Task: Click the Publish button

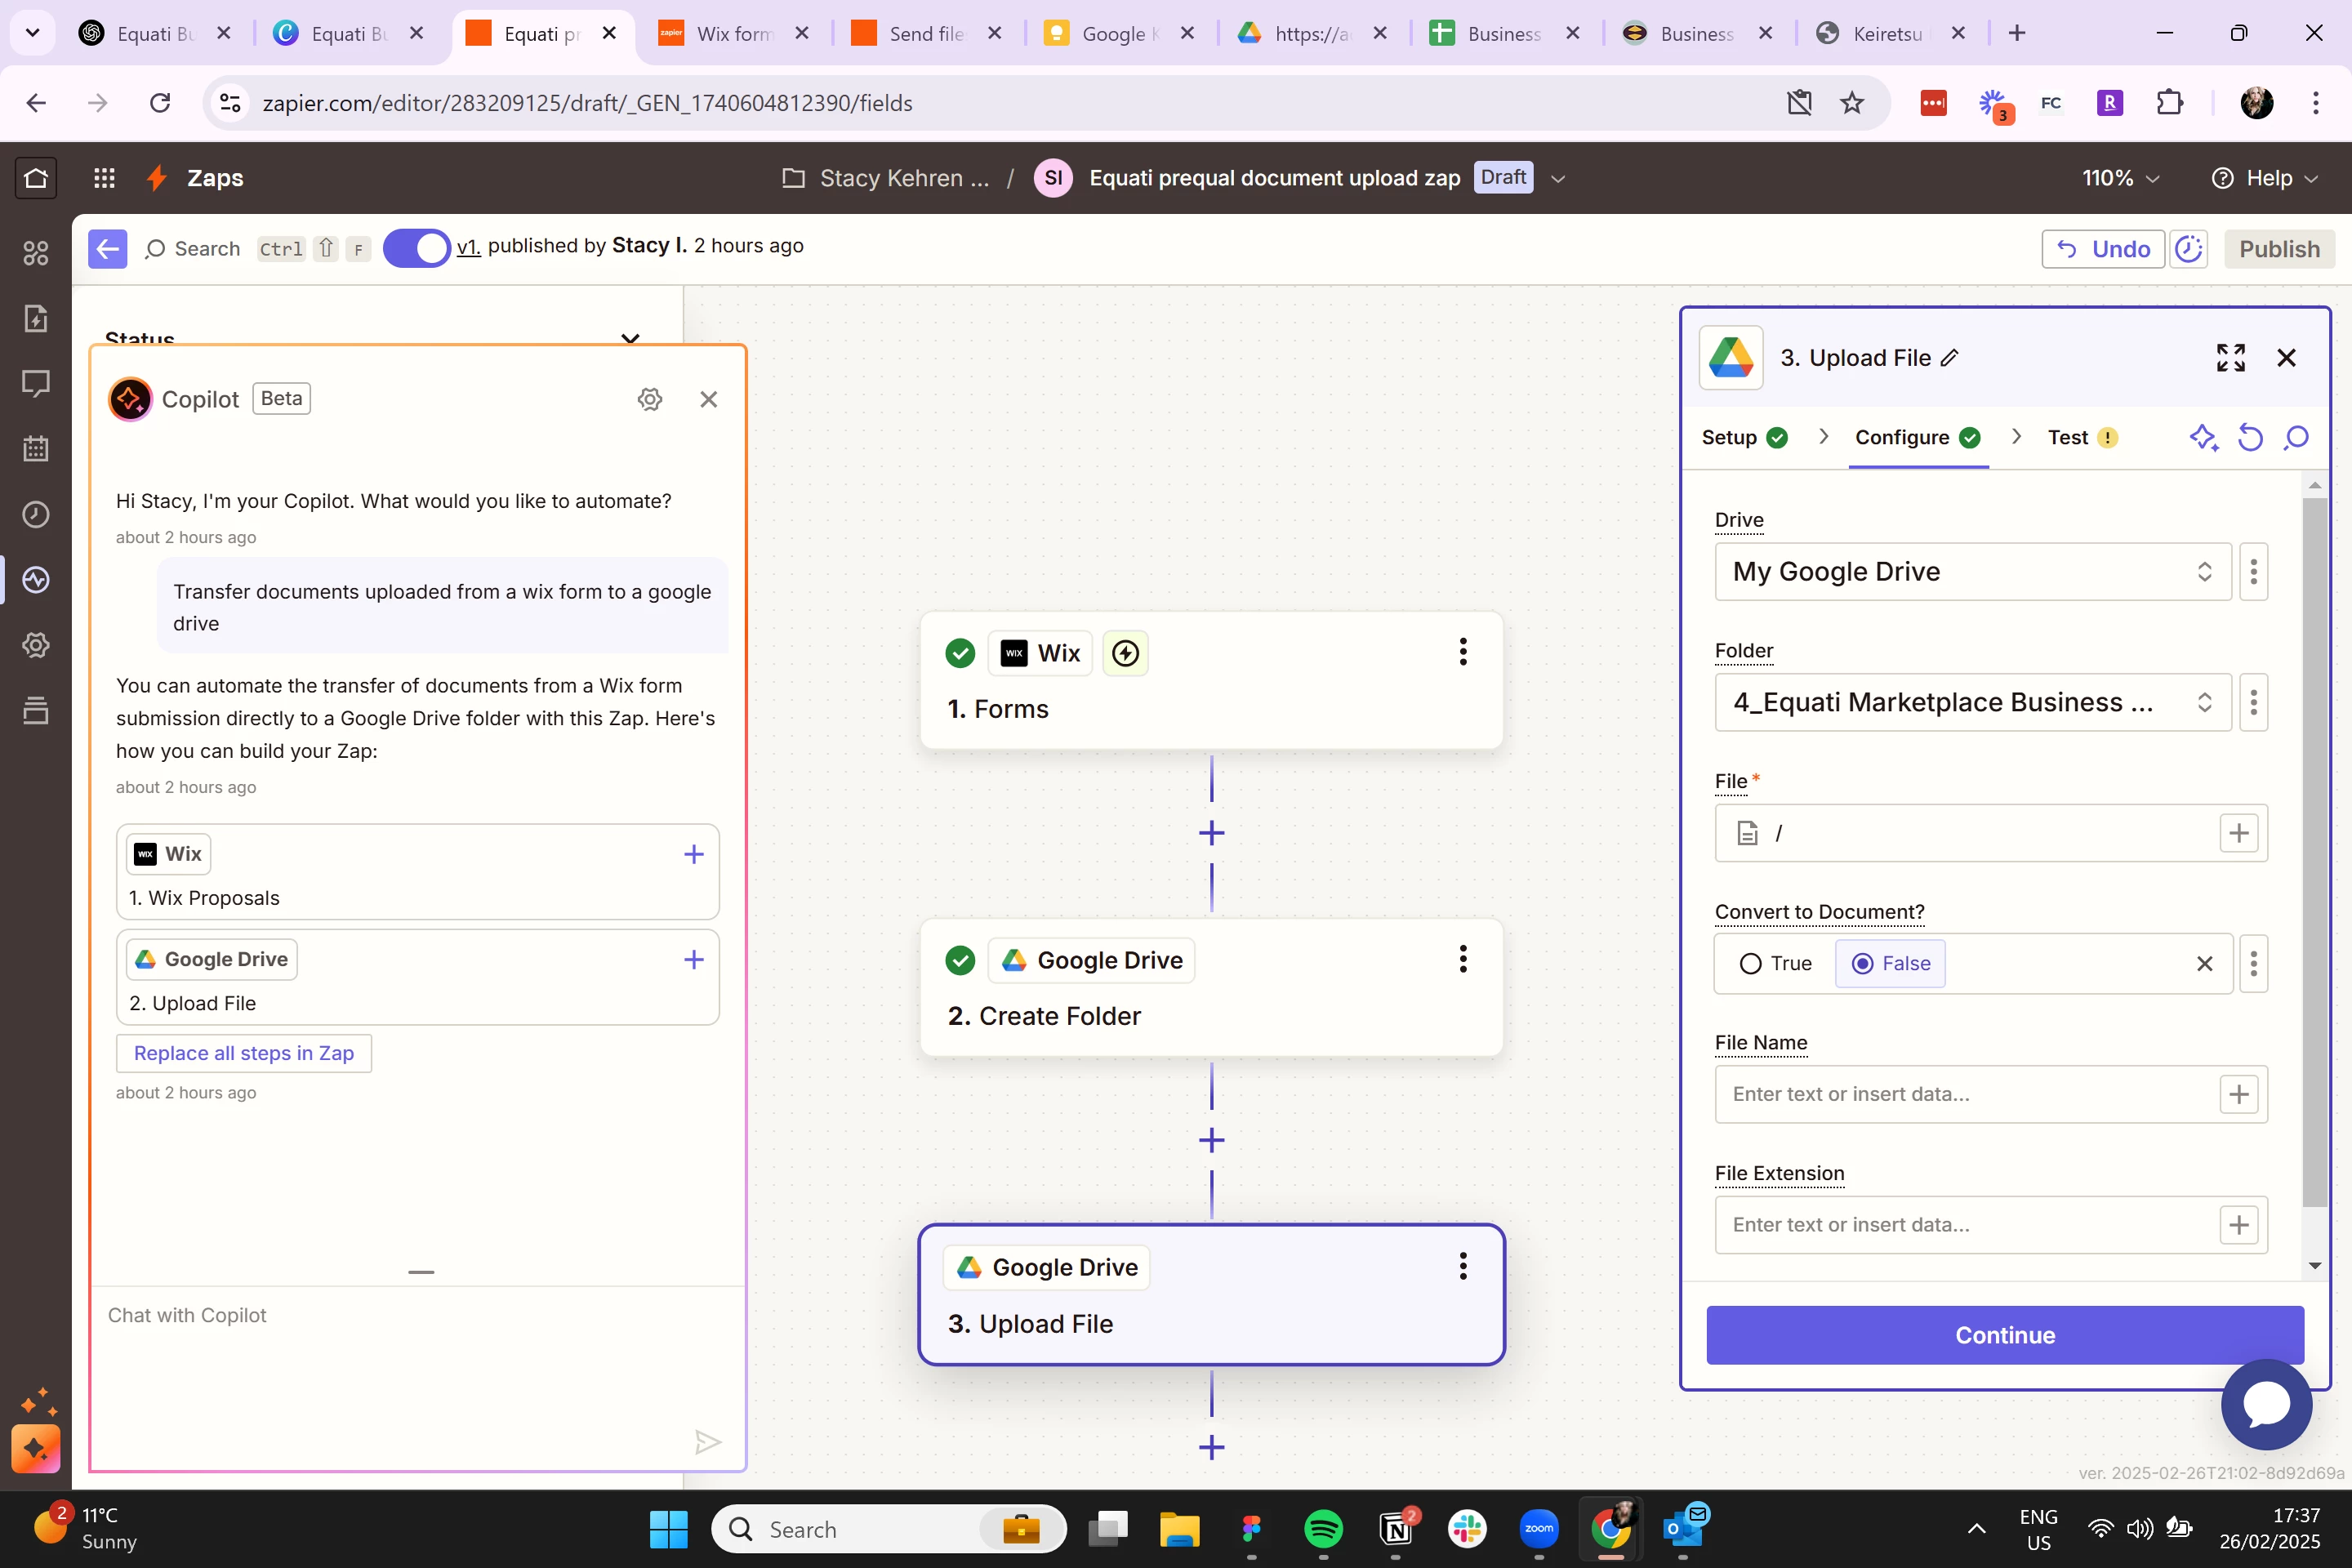Action: (x=2279, y=248)
